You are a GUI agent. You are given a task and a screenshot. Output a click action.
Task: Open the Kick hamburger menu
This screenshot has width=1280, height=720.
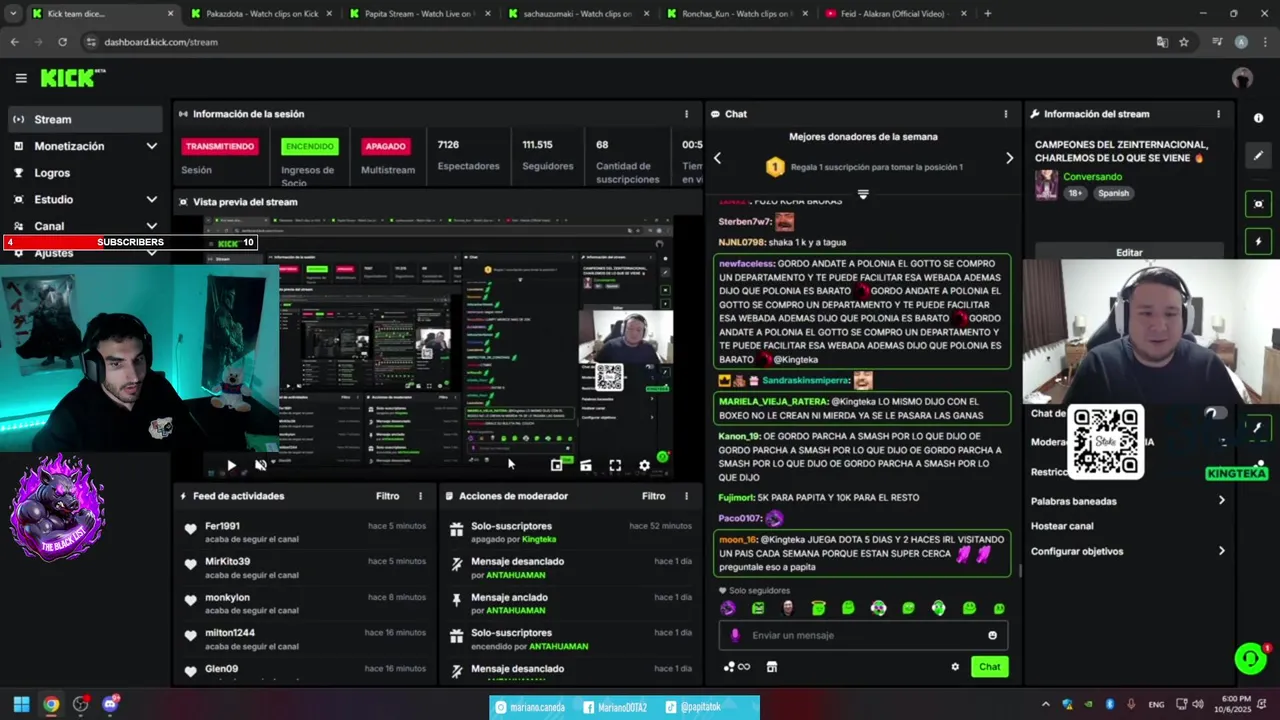21,78
